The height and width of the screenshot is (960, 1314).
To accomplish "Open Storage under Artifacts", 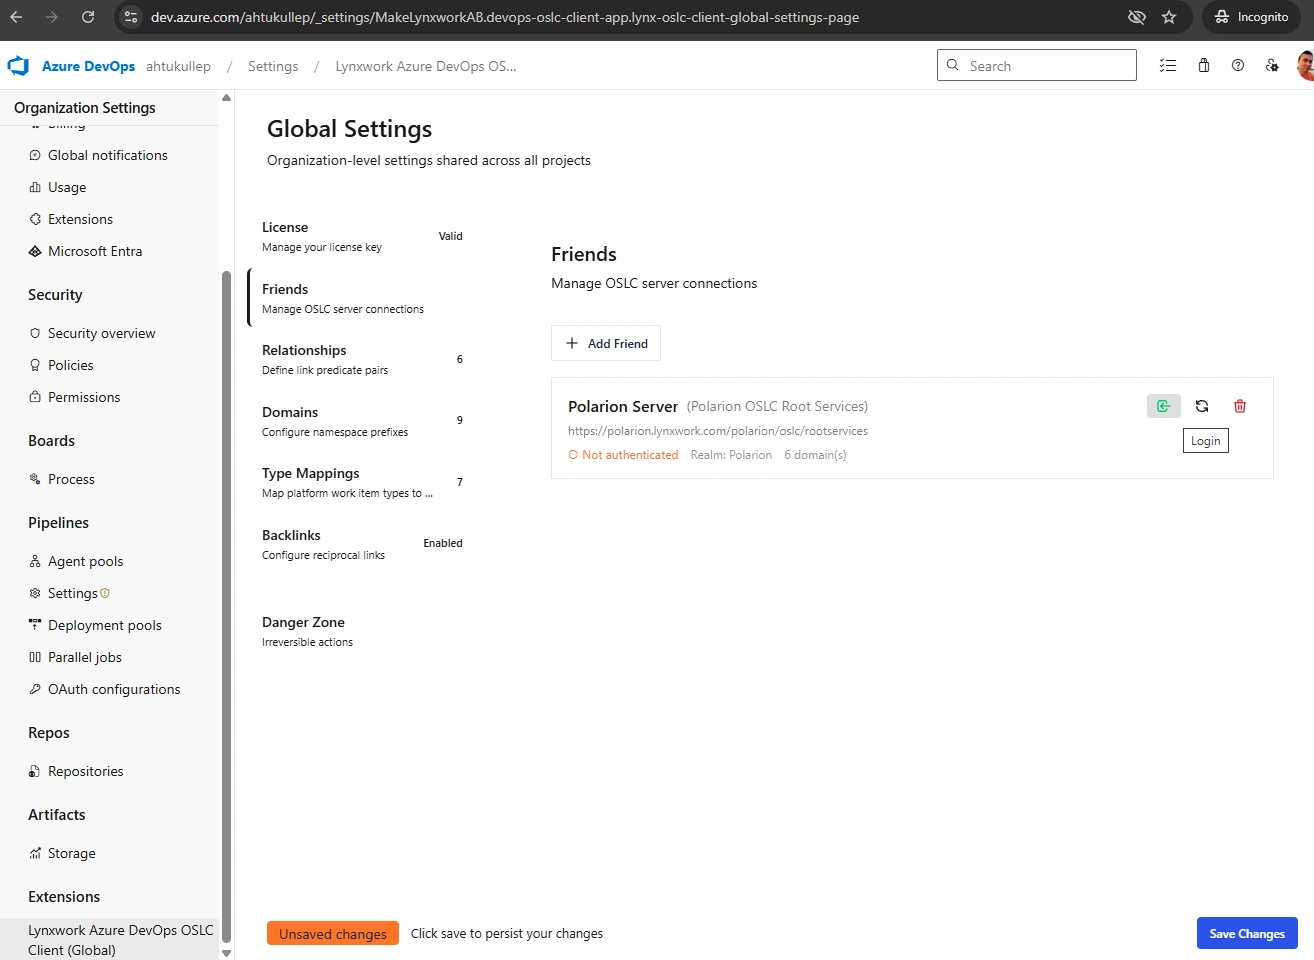I will click(71, 853).
